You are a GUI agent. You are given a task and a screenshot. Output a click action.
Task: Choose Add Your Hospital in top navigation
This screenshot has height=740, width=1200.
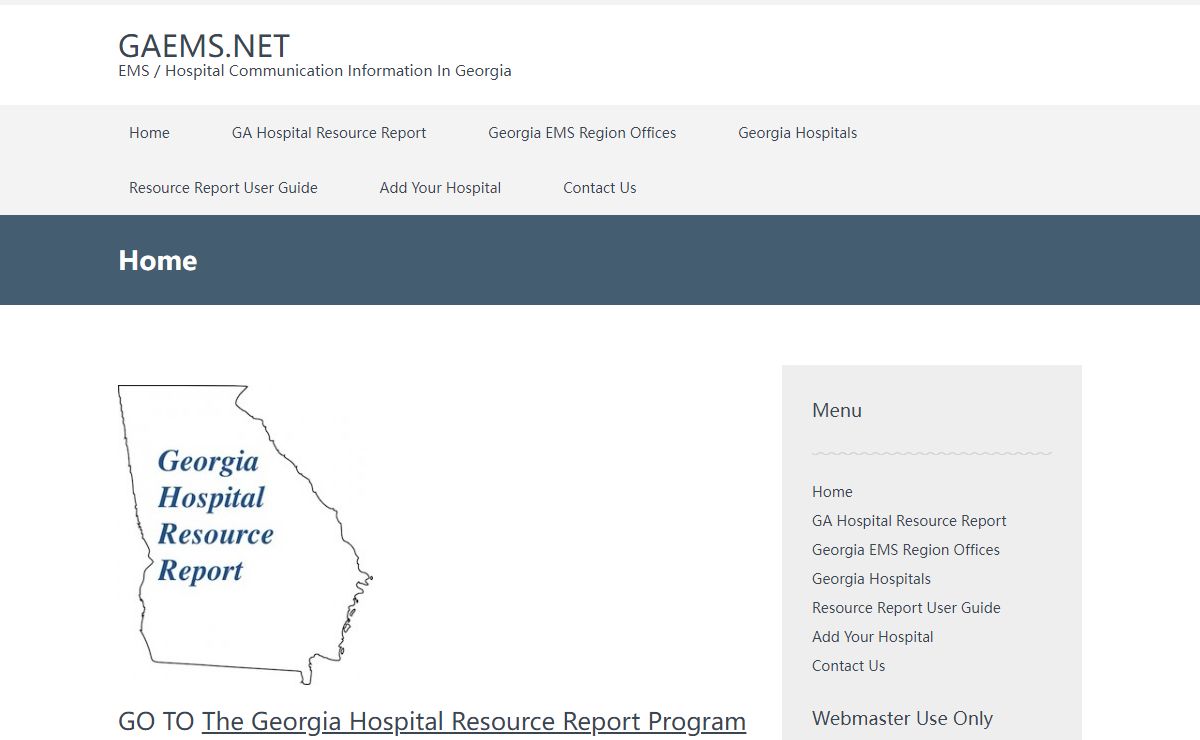click(440, 188)
